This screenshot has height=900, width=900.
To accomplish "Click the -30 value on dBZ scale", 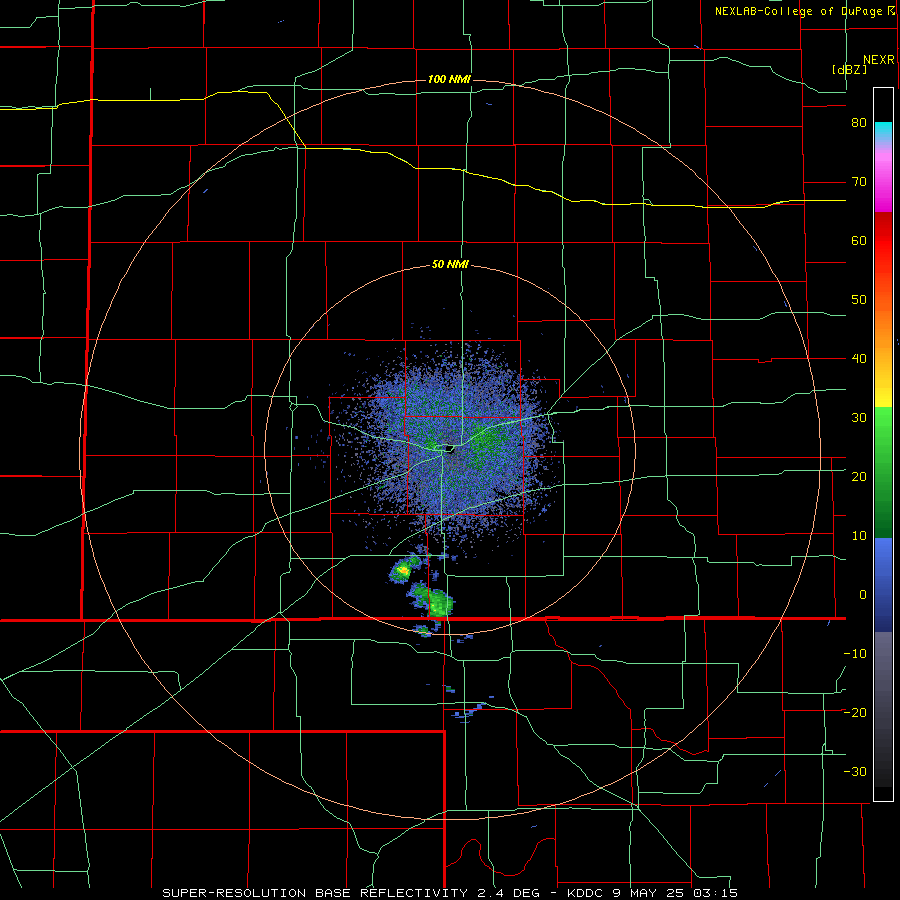I will click(x=855, y=772).
